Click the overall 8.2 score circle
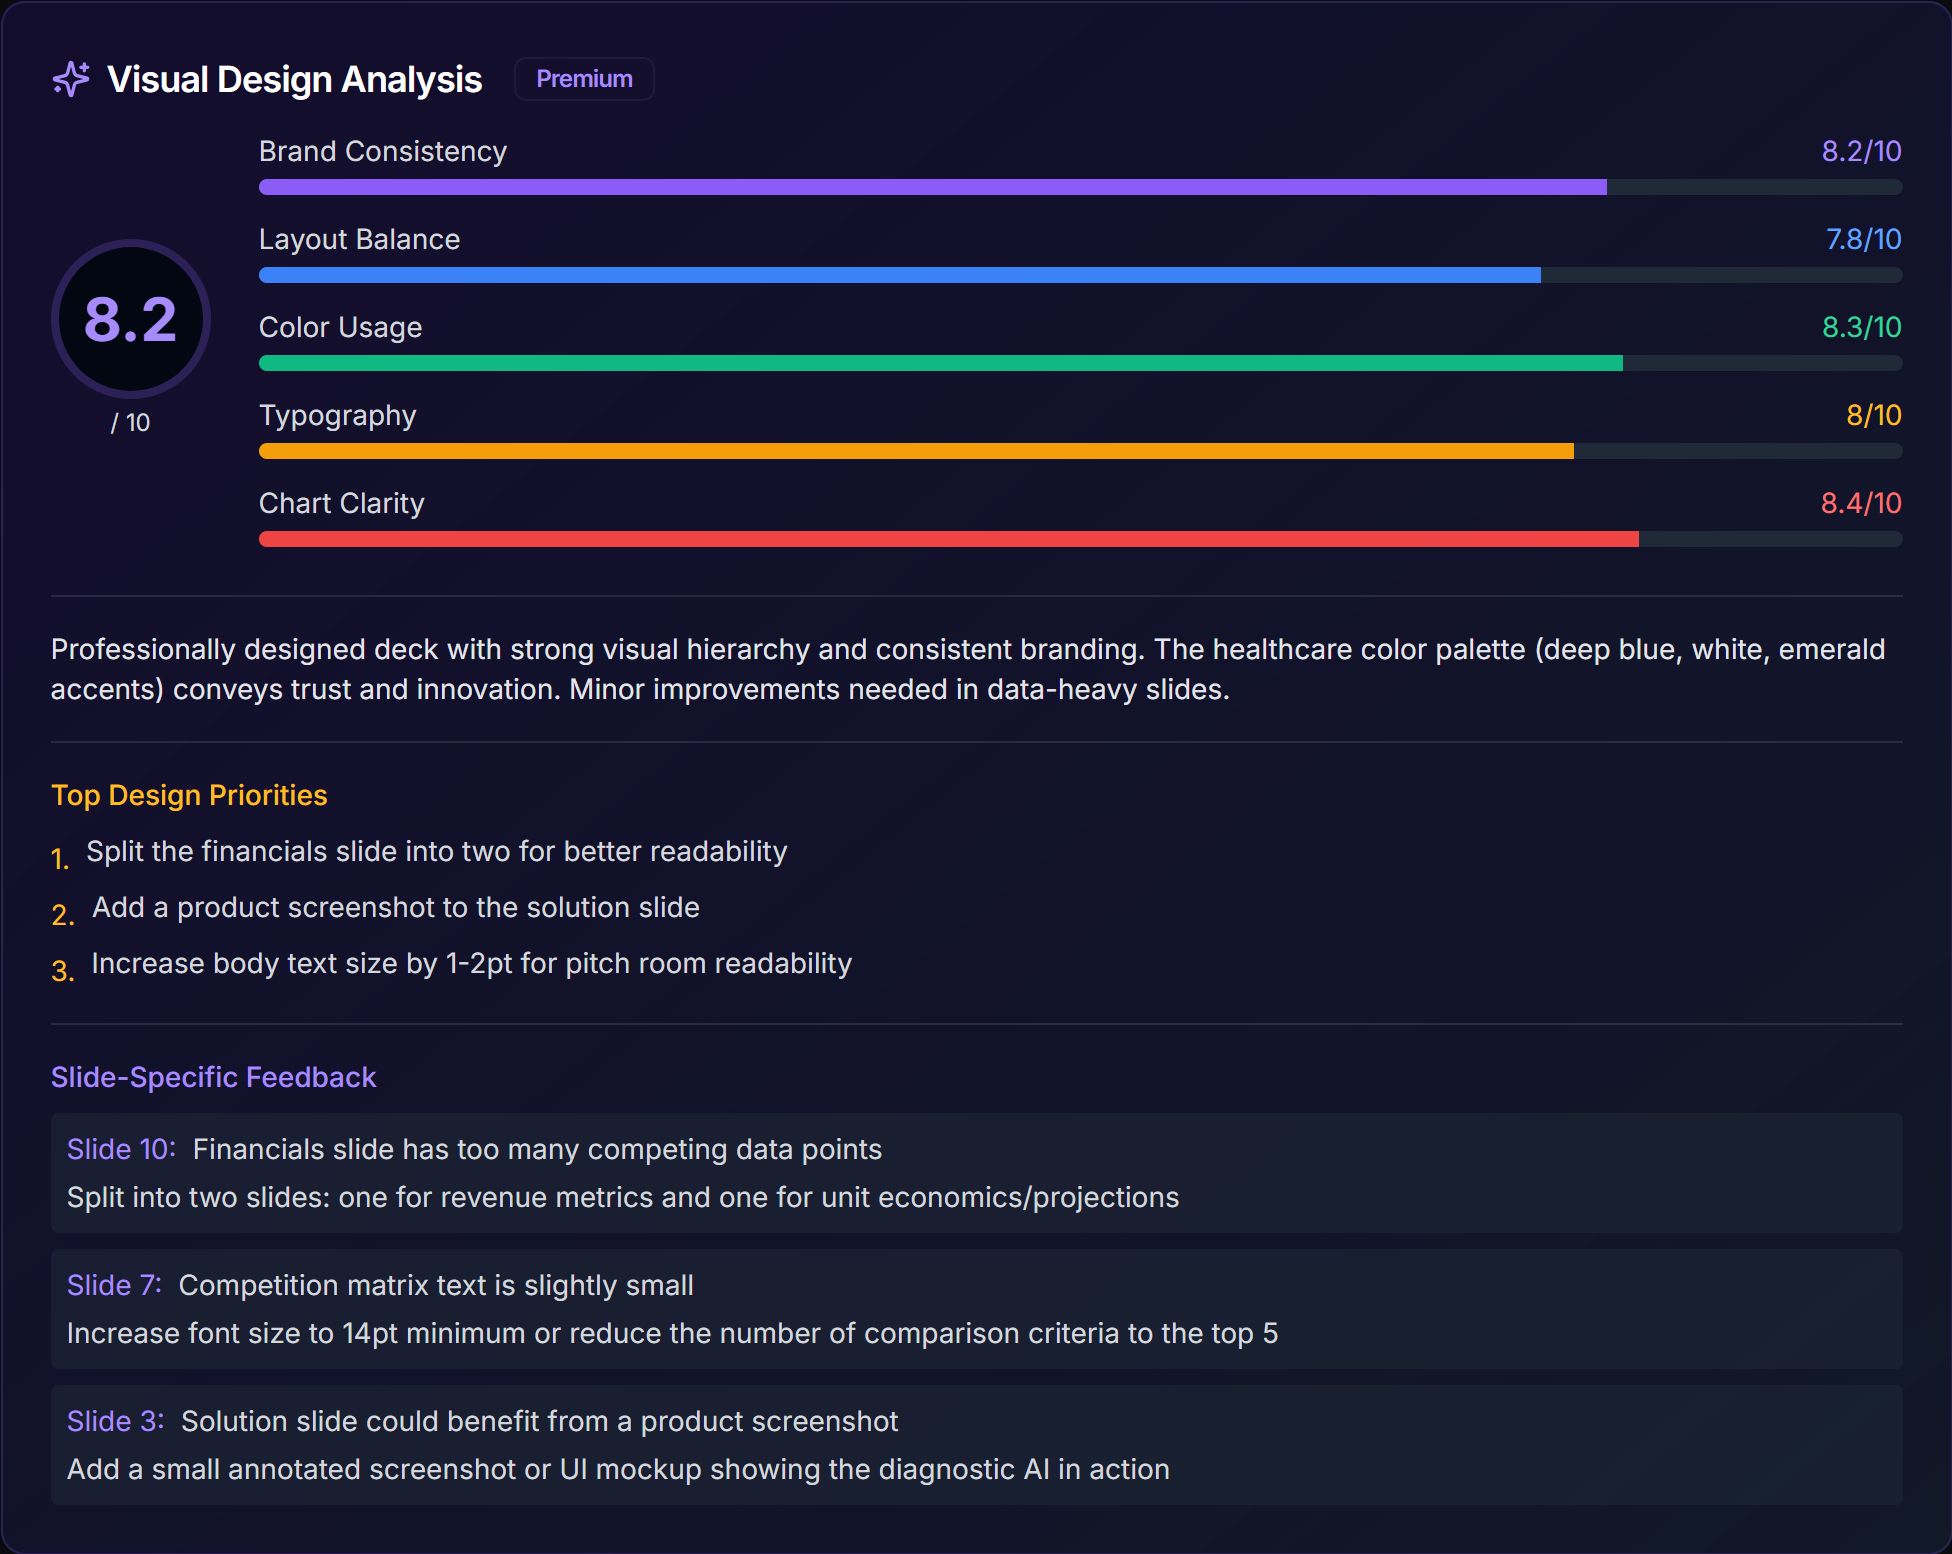Image resolution: width=1952 pixels, height=1554 pixels. pyautogui.click(x=130, y=319)
